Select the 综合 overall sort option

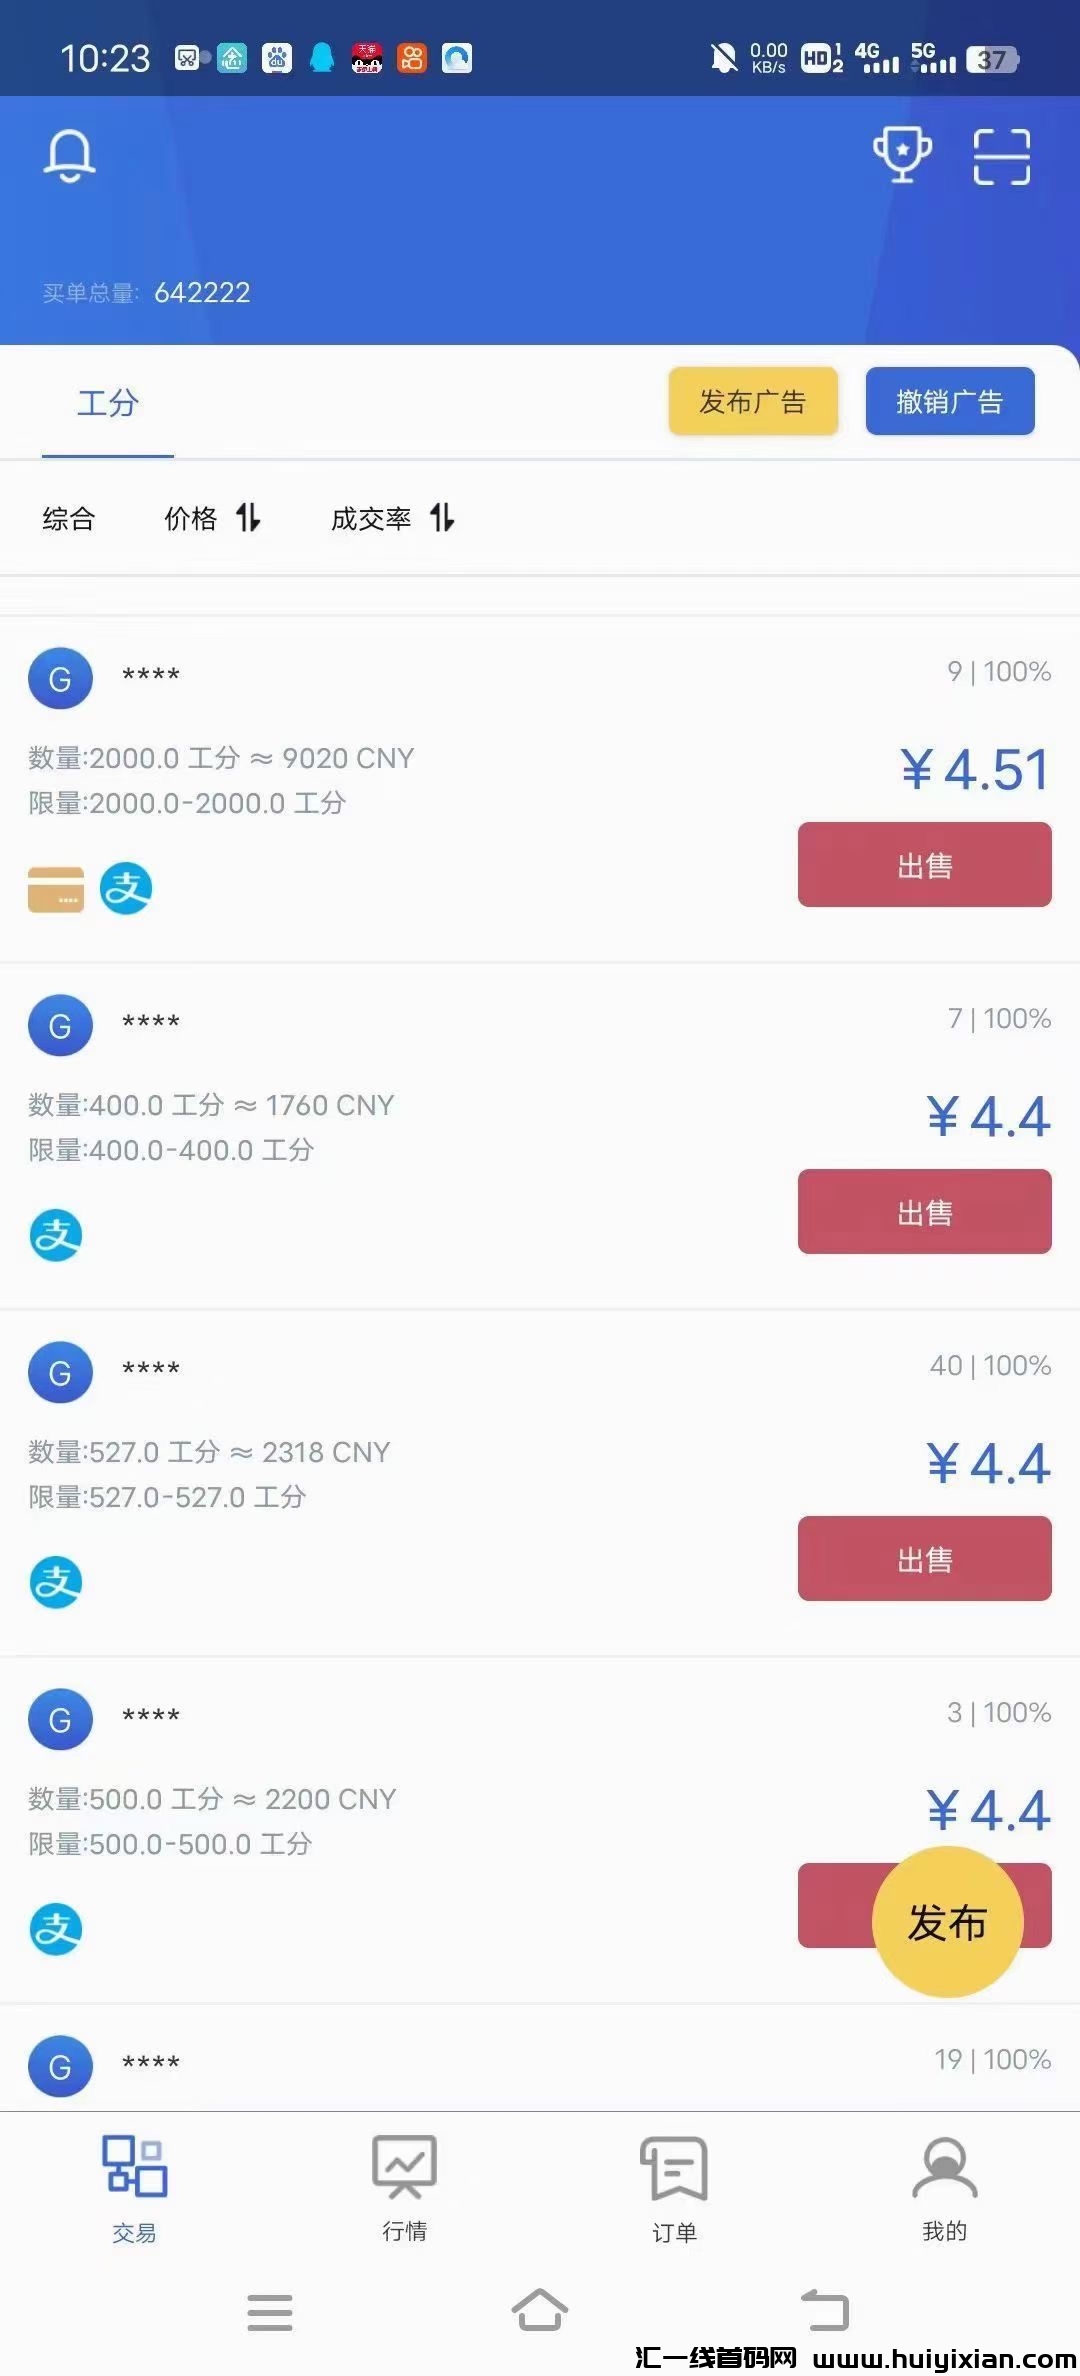69,518
